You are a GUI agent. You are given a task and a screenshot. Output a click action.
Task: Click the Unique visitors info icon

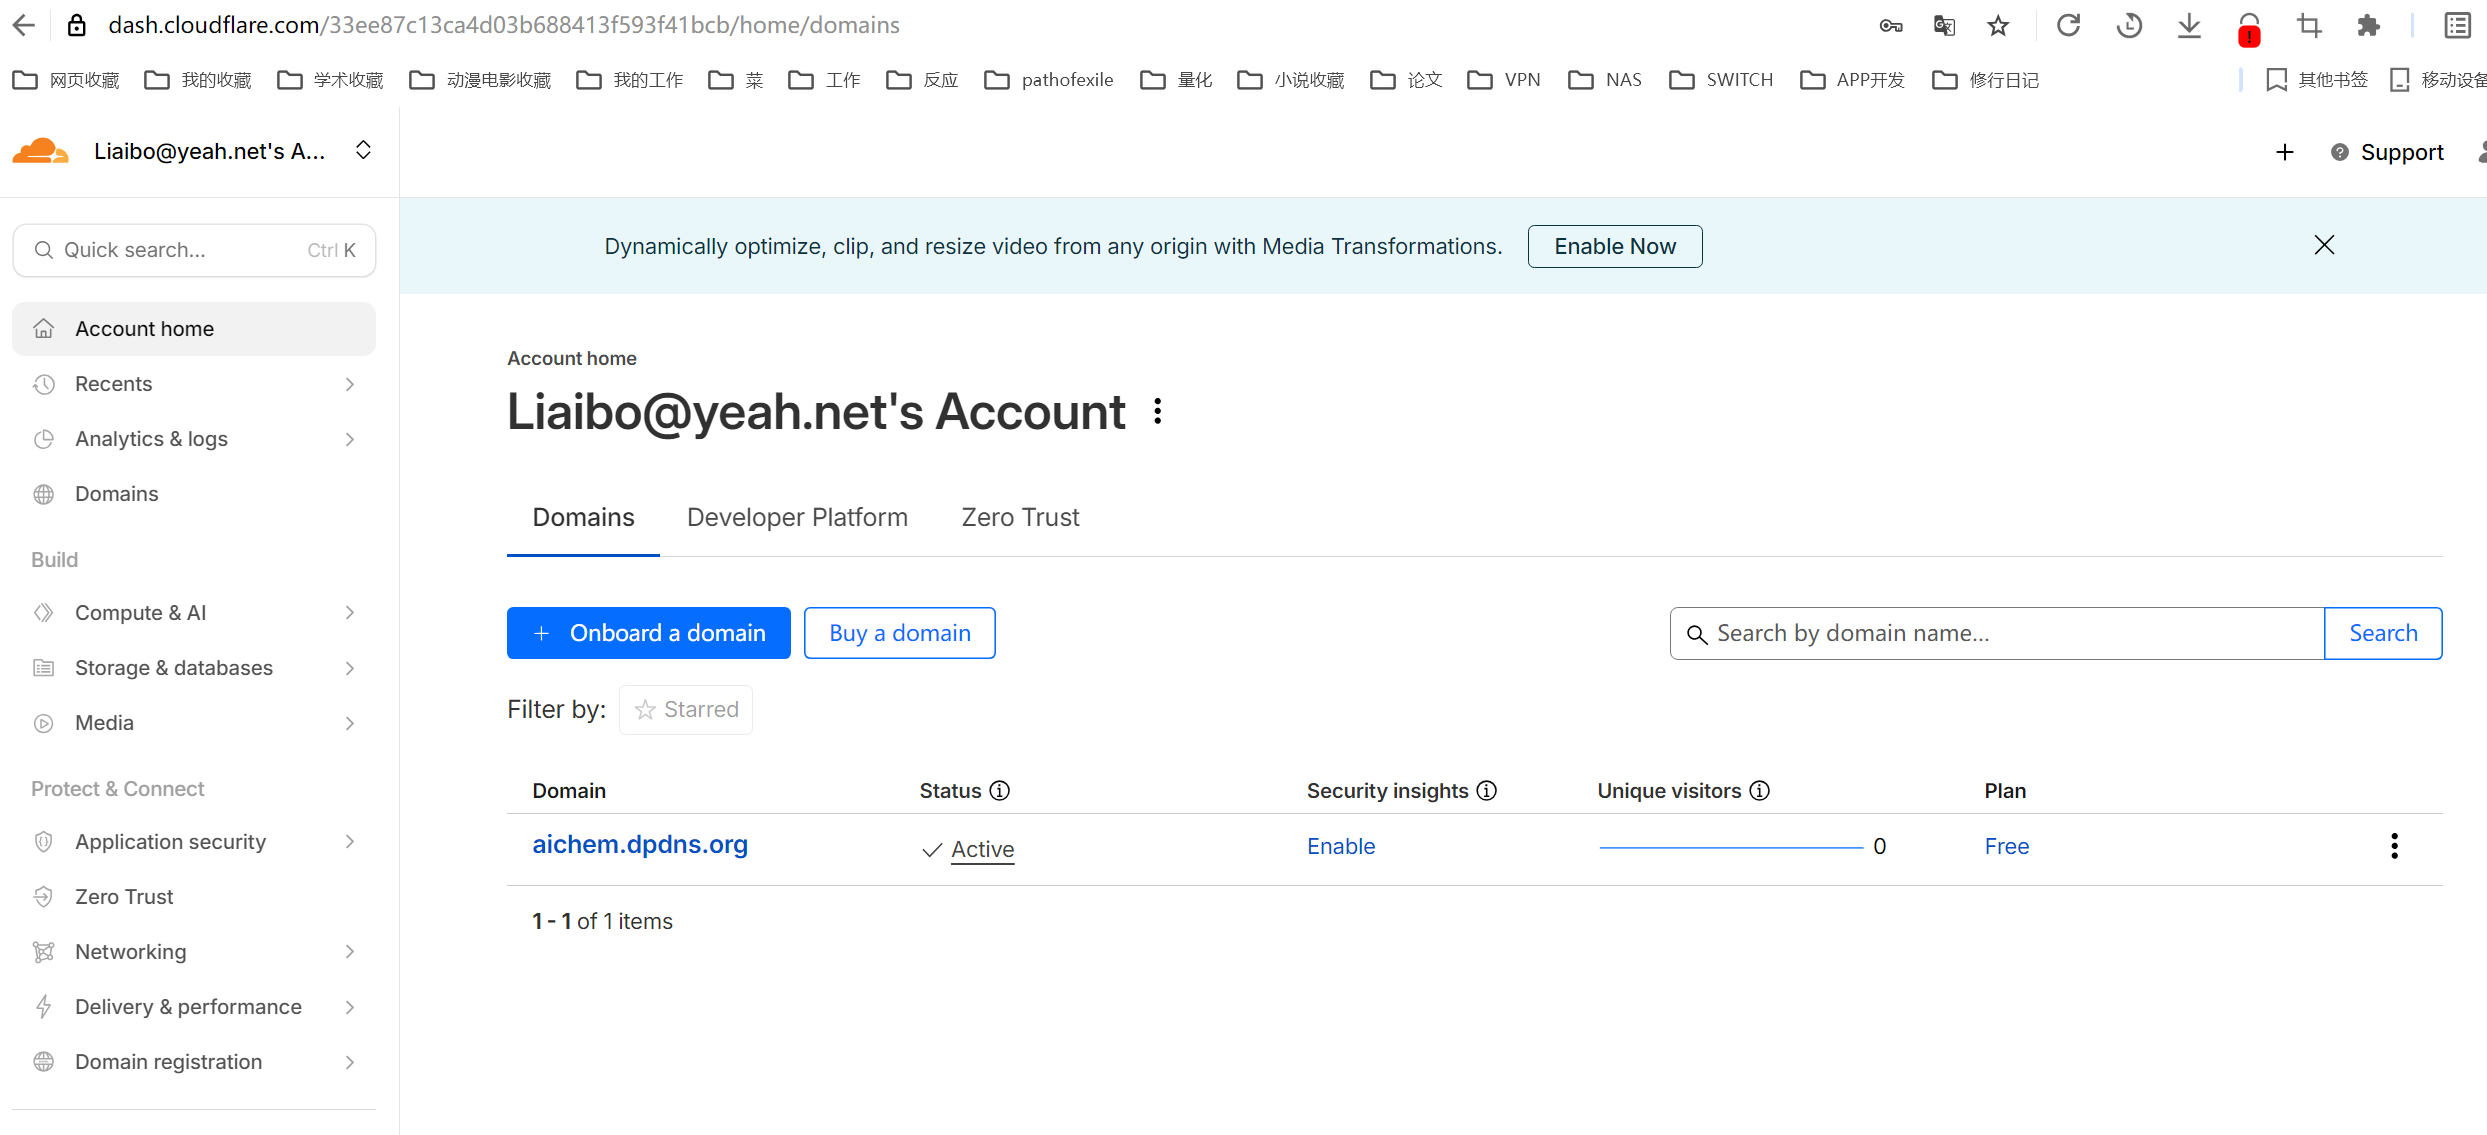click(1760, 790)
